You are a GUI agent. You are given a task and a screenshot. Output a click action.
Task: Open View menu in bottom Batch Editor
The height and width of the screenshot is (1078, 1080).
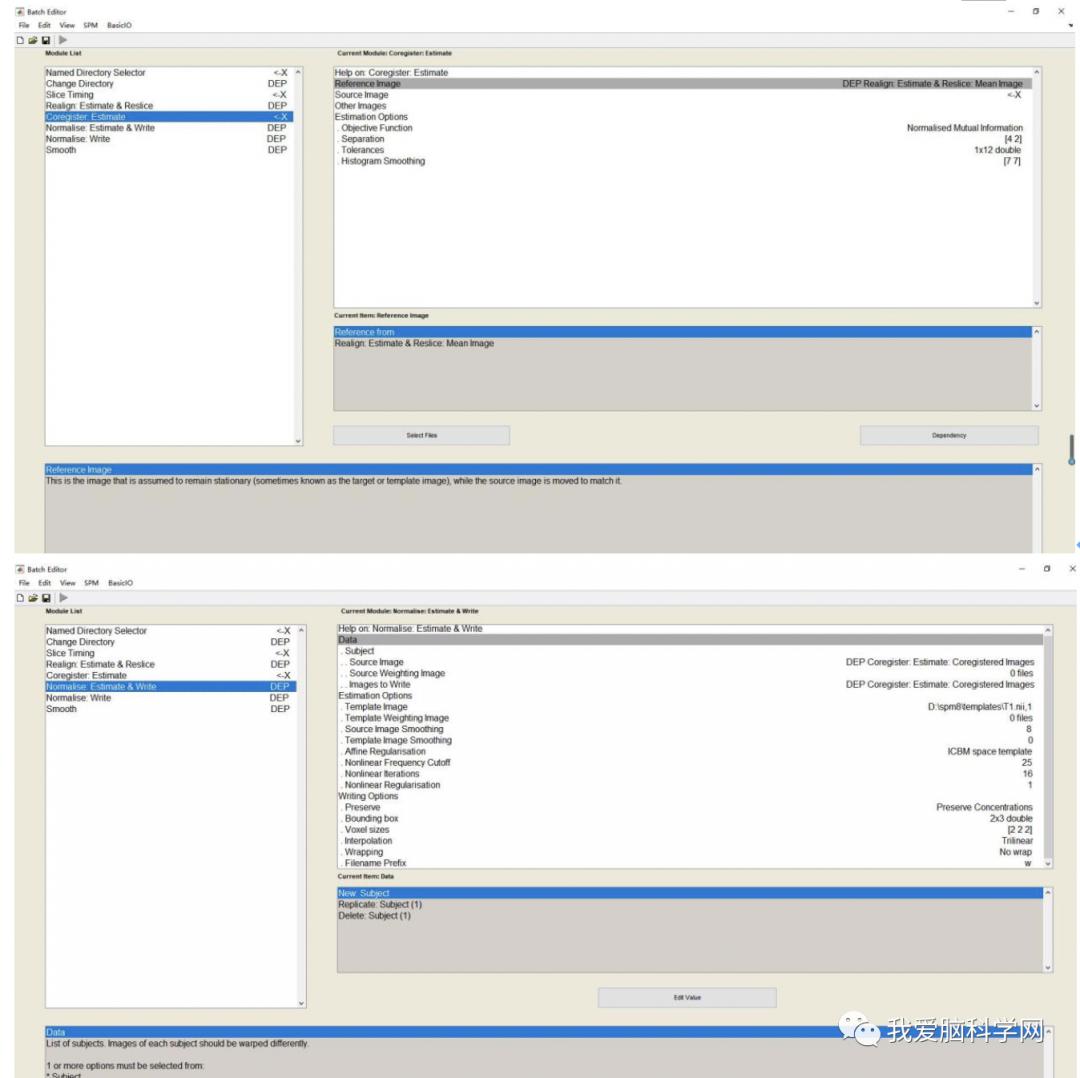coord(67,583)
